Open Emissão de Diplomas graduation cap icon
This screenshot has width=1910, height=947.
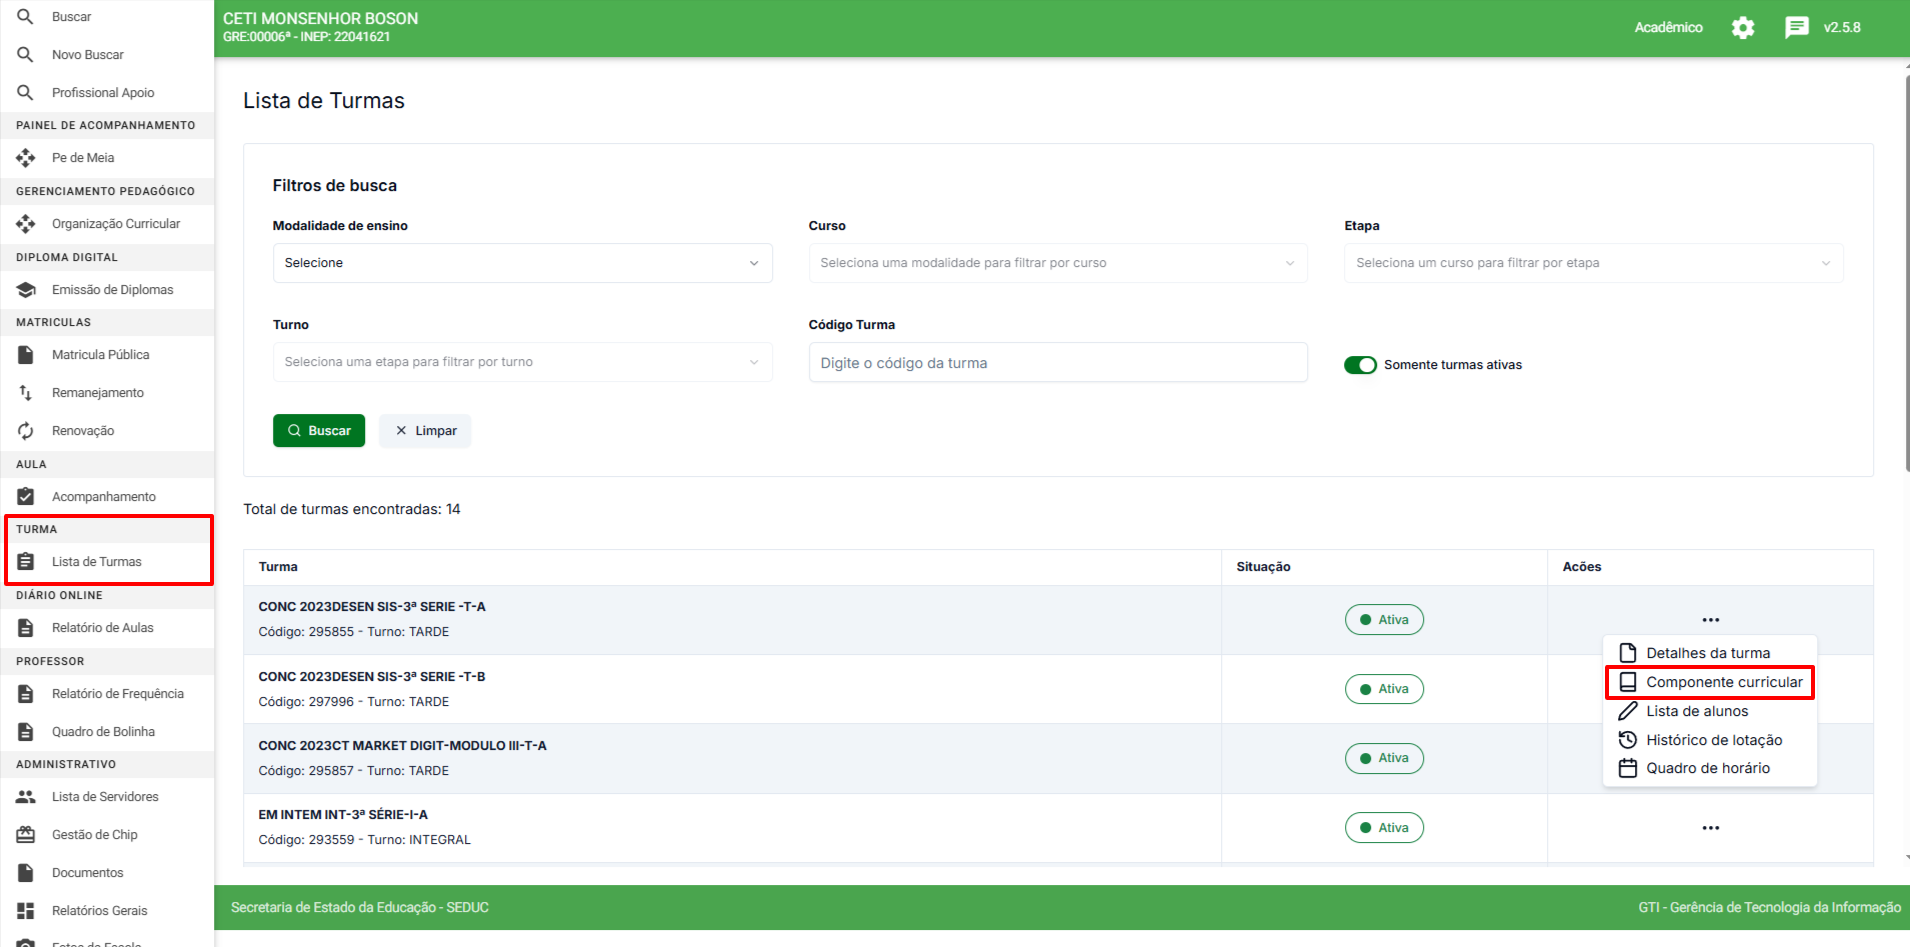tap(26, 290)
